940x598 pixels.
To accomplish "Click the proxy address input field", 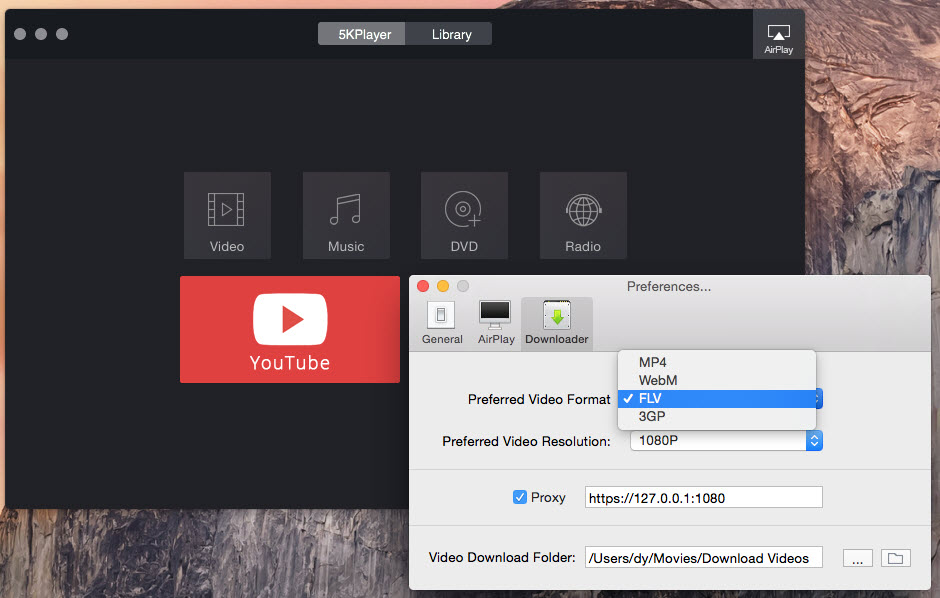I will click(703, 497).
